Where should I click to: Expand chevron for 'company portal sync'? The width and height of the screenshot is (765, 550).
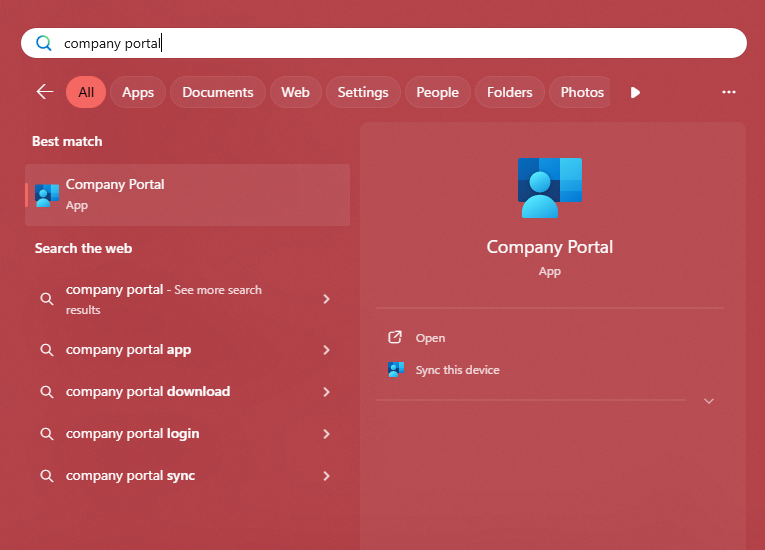click(326, 475)
